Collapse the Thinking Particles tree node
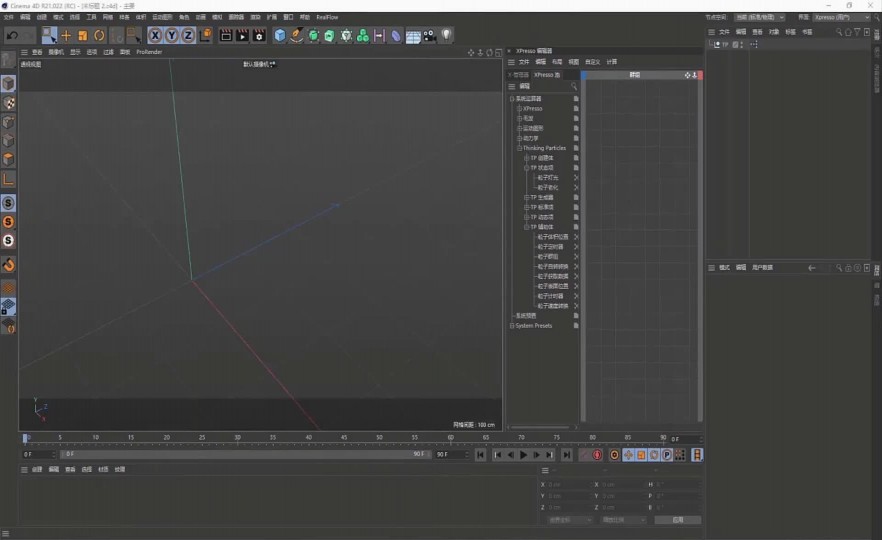The height and width of the screenshot is (540, 882). click(519, 148)
